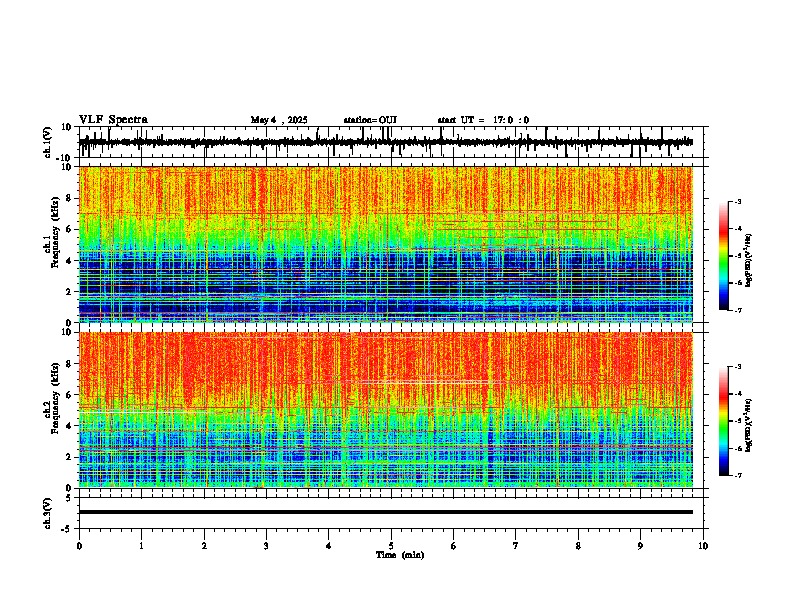Click the "-3" label on ch.2 color bar
Viewport: 792px width, 612px height.
click(738, 367)
